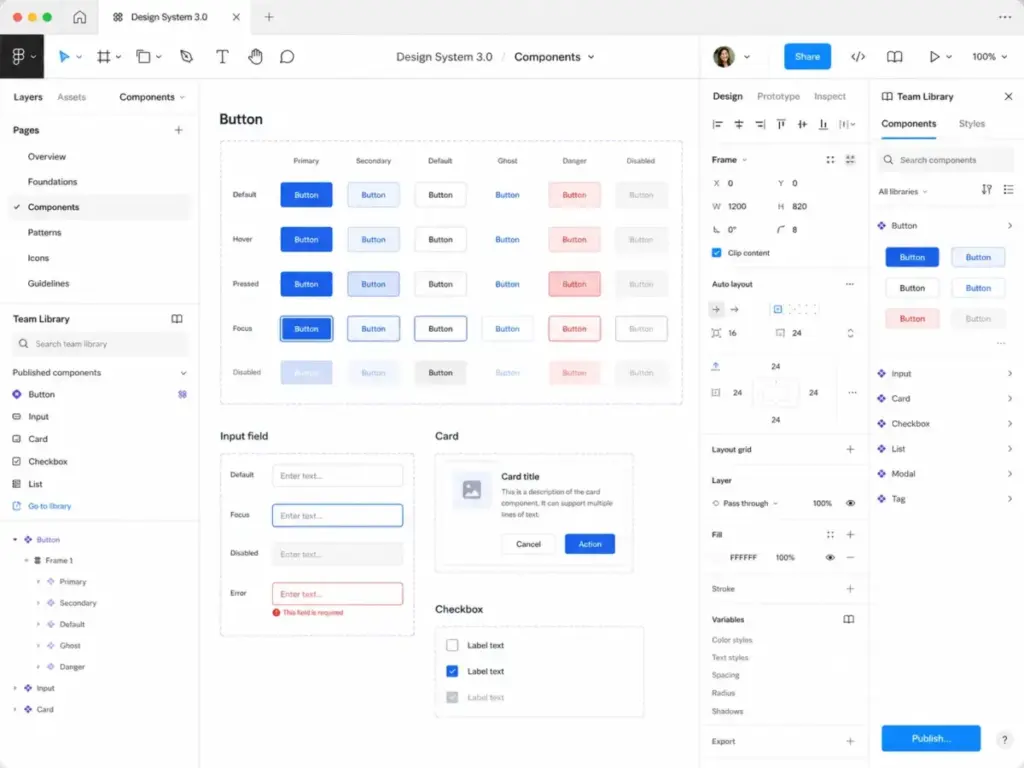Click the sort icon in Team Library
The height and width of the screenshot is (768, 1024).
pyautogui.click(x=987, y=189)
